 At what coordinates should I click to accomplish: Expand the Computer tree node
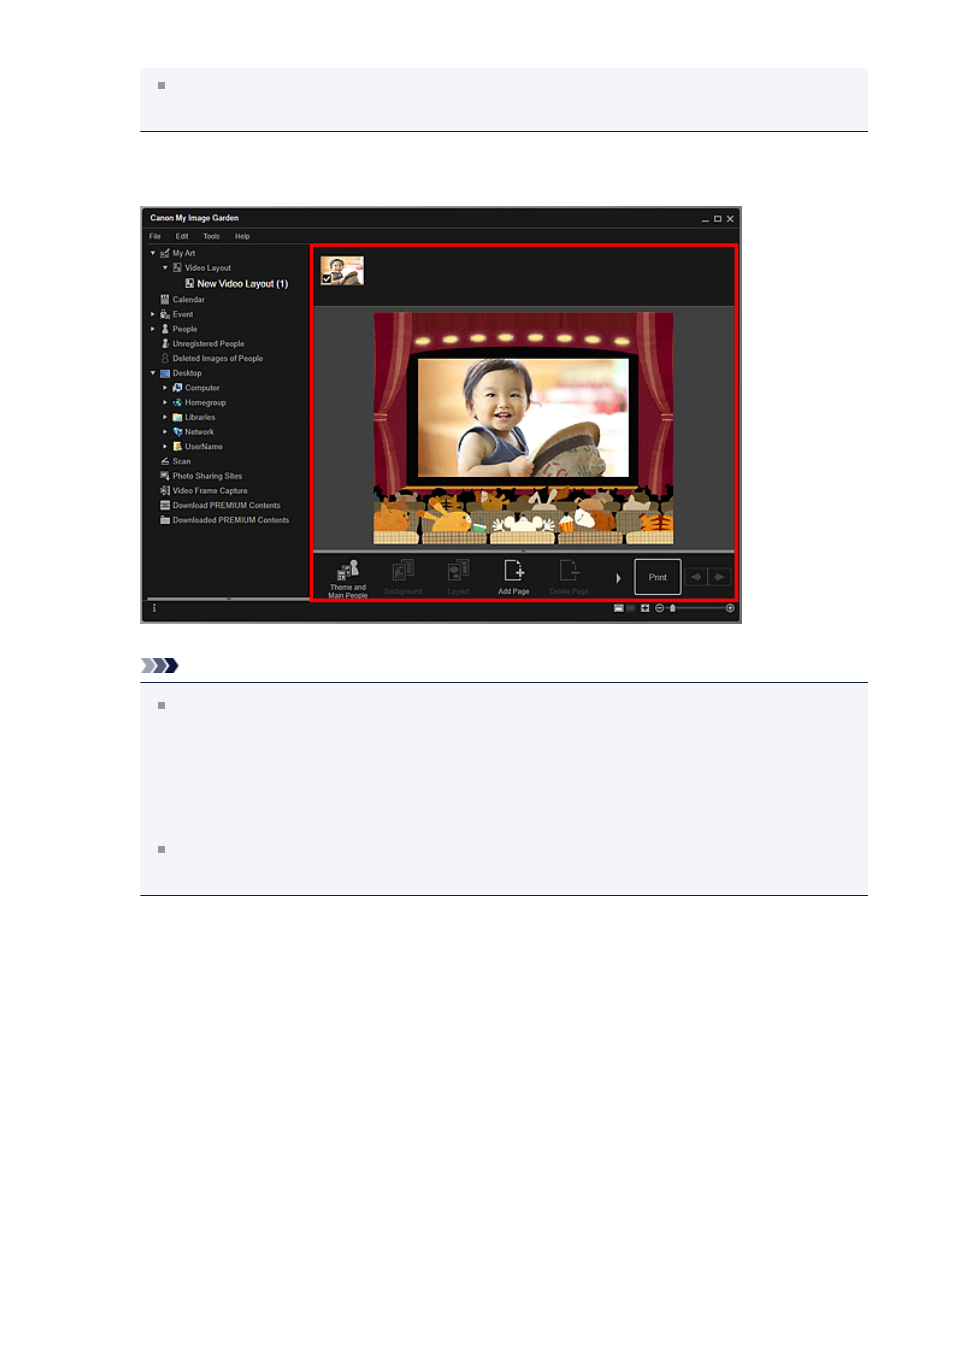[165, 388]
